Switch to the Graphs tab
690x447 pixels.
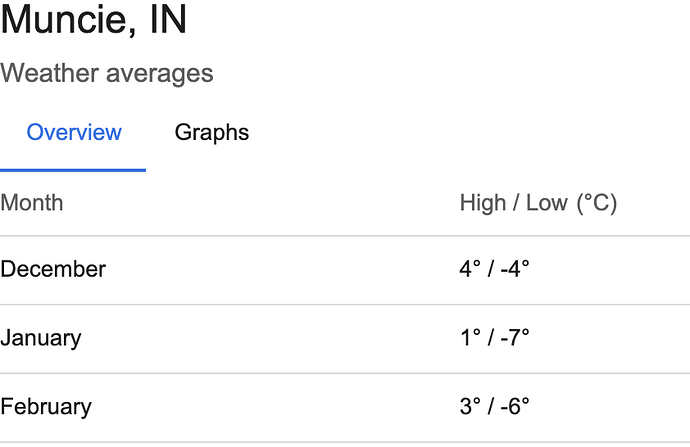click(x=212, y=133)
